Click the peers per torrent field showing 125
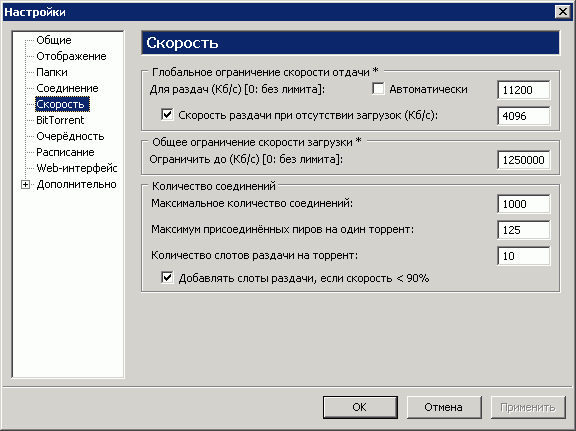576x431 pixels. (x=524, y=230)
